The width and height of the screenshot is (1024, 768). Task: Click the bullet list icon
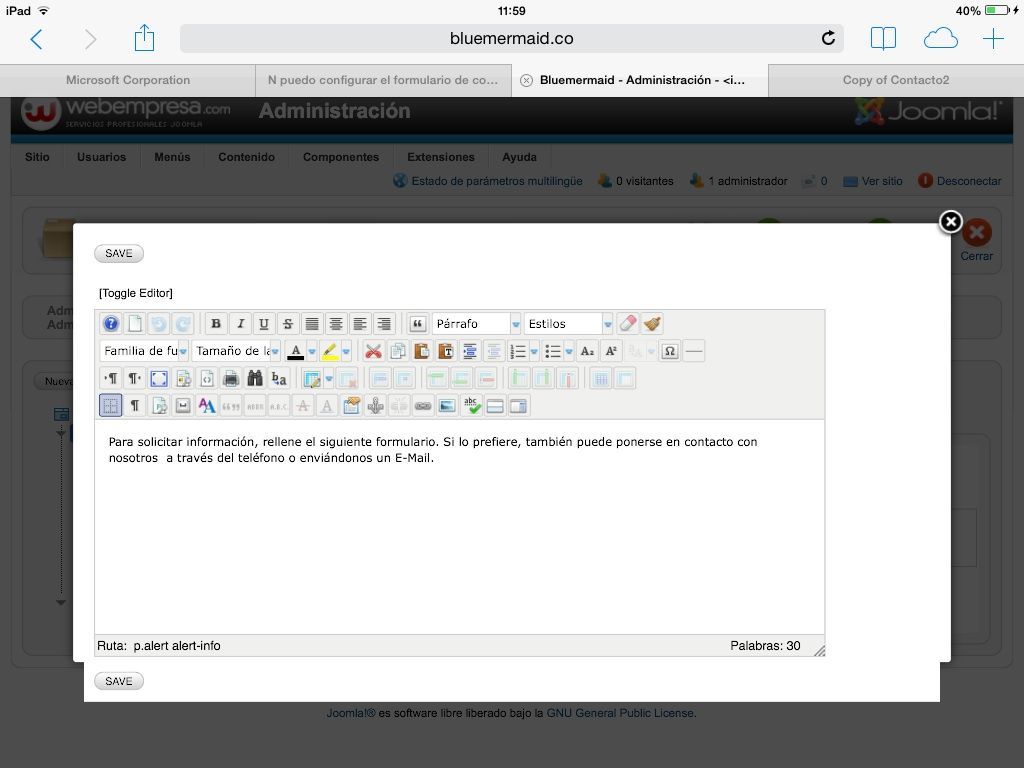(x=552, y=351)
